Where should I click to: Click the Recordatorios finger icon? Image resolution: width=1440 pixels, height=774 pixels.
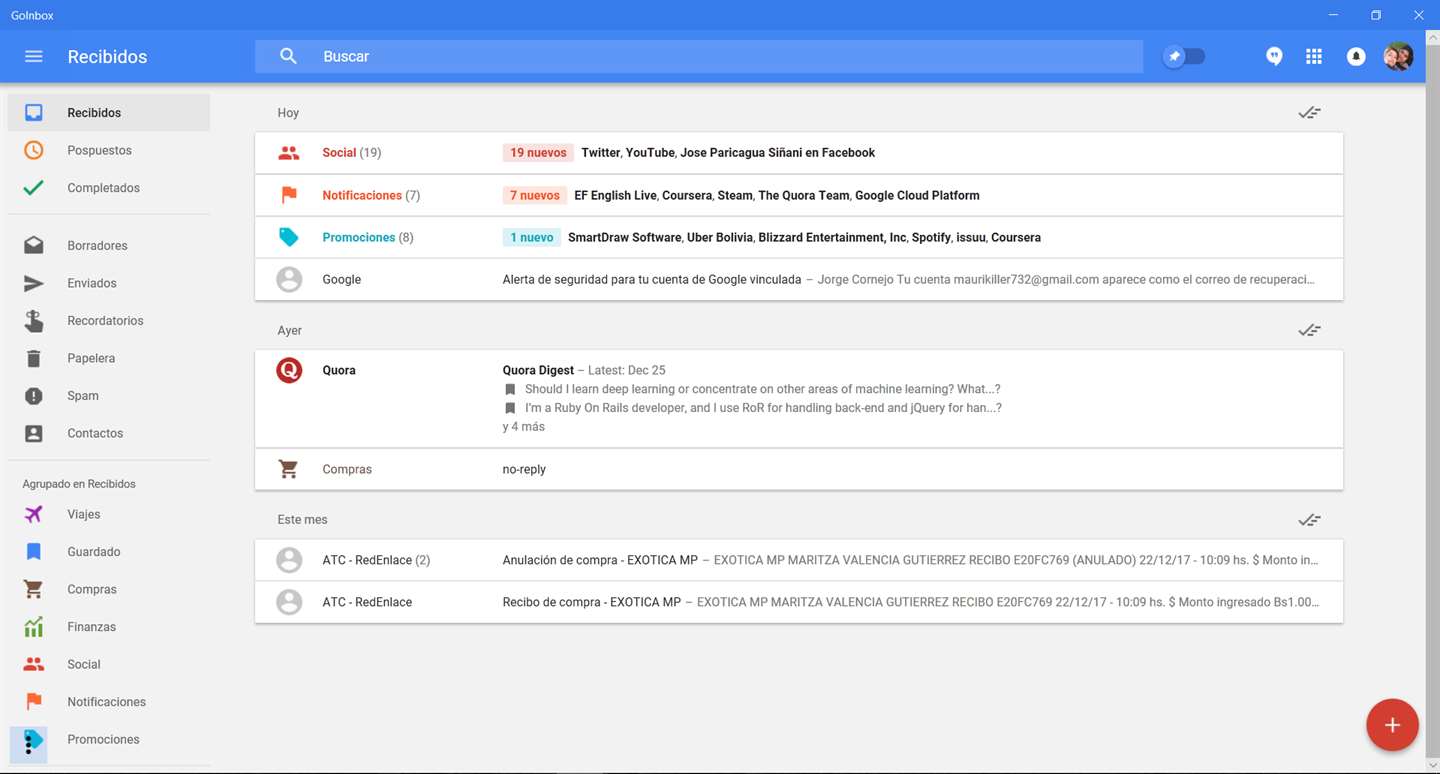34,321
